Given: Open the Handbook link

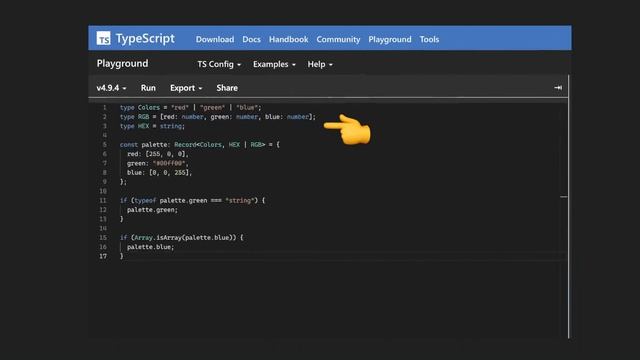Looking at the screenshot, I should point(288,39).
